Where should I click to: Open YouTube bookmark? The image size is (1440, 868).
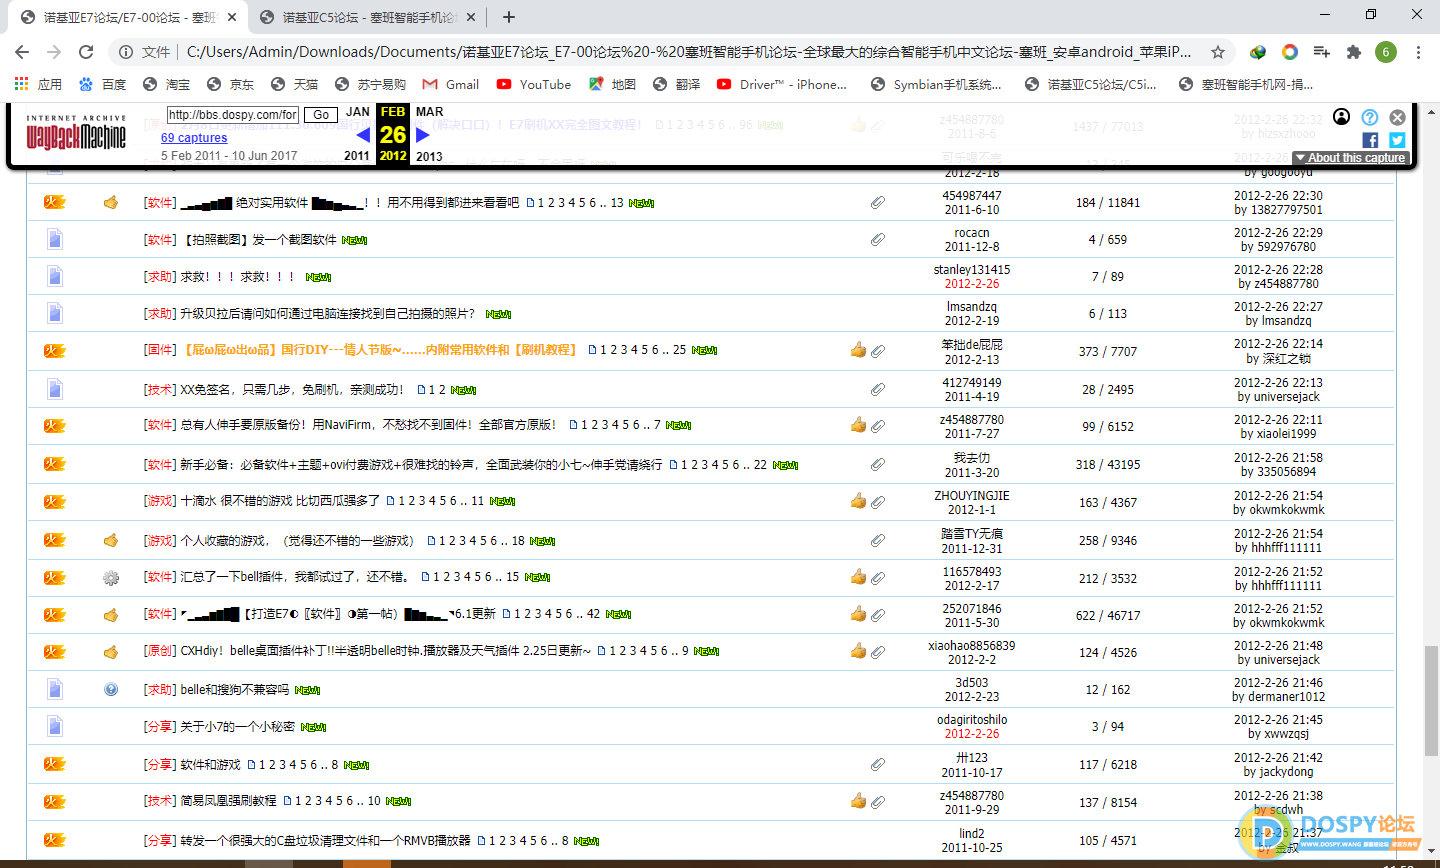[534, 84]
